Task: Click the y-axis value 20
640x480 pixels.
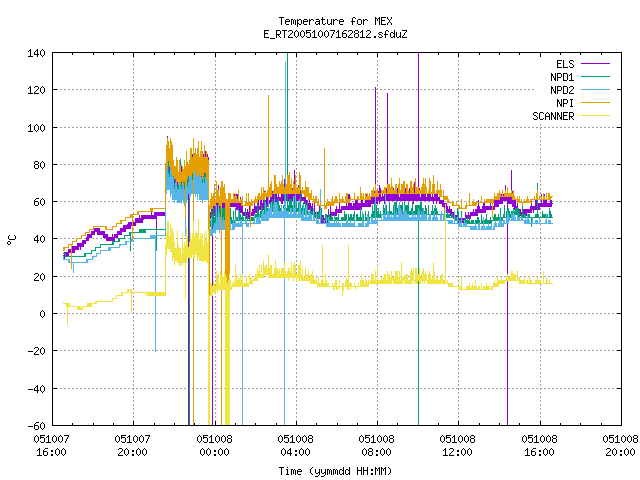Action: click(x=40, y=277)
